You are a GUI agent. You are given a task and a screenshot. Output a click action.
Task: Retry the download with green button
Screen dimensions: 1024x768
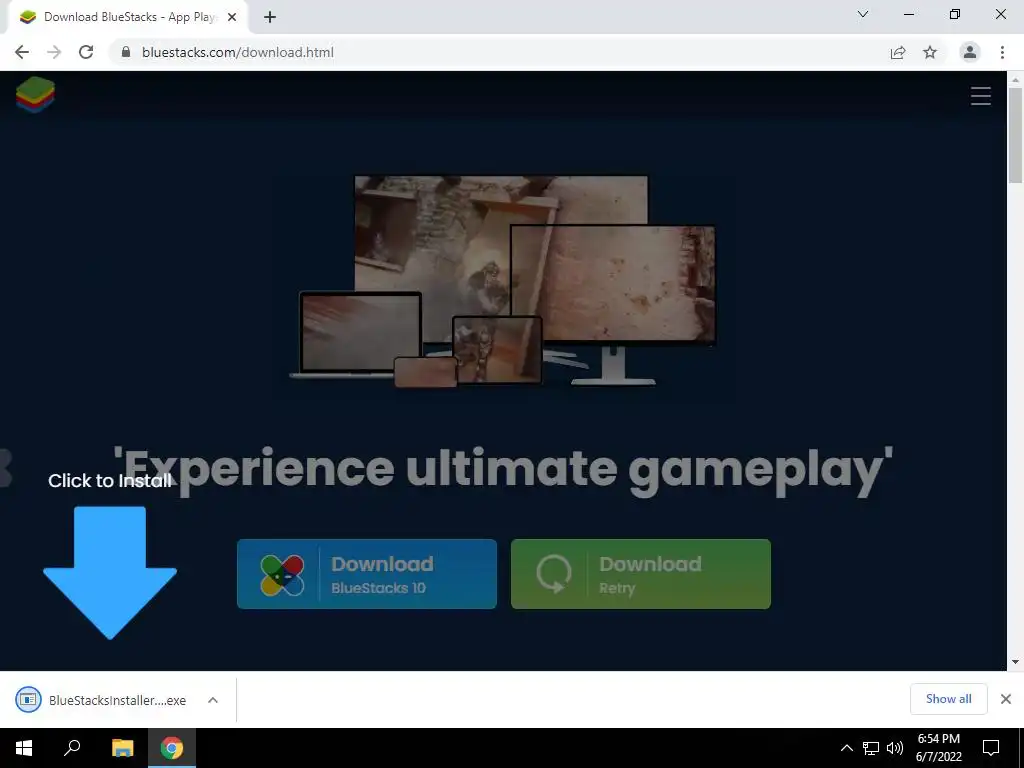click(641, 574)
